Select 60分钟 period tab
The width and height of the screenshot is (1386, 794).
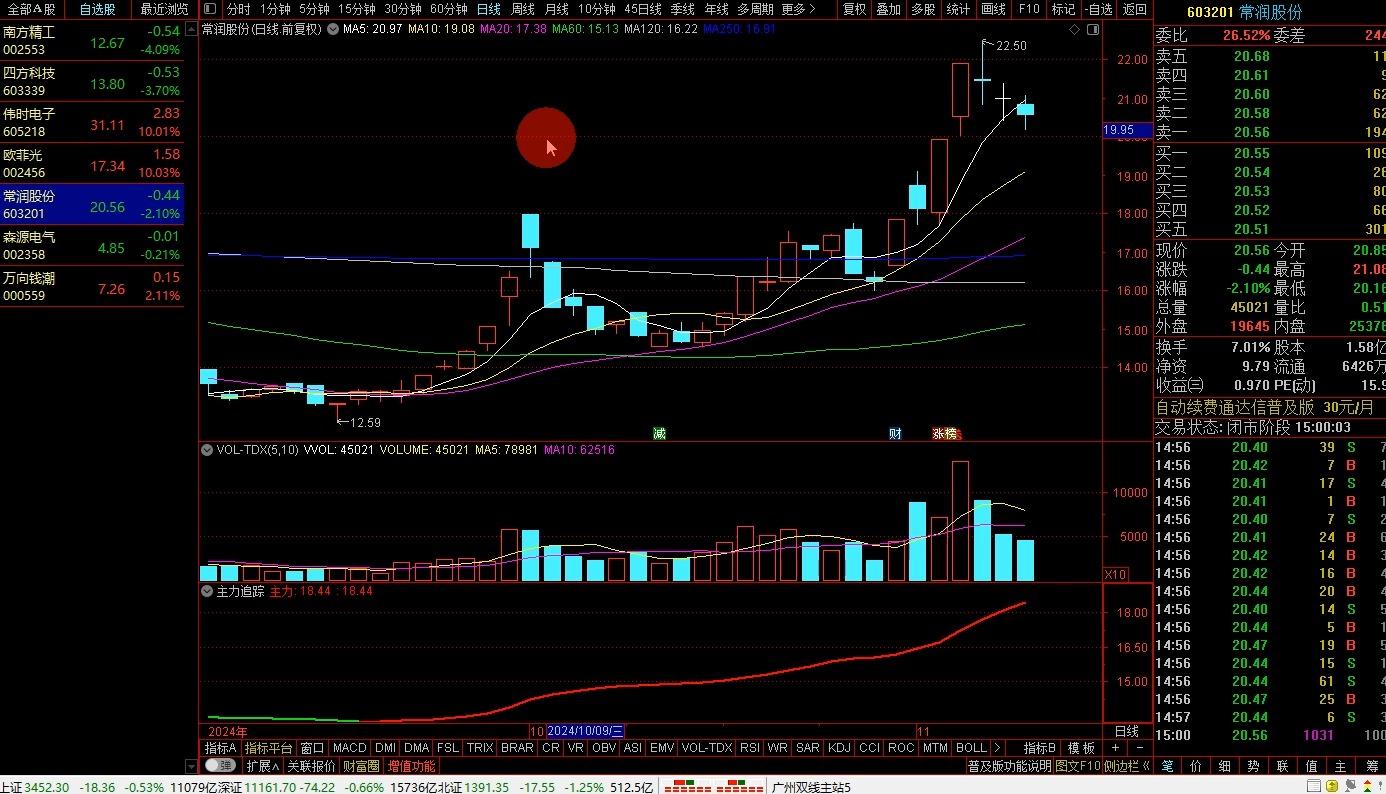(x=449, y=9)
